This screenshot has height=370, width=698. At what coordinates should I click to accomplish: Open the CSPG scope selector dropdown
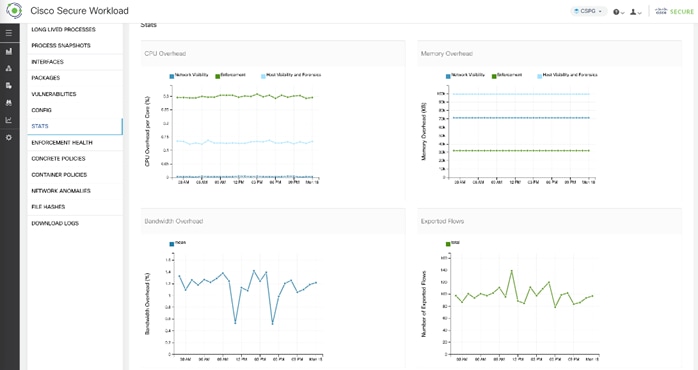click(x=588, y=11)
